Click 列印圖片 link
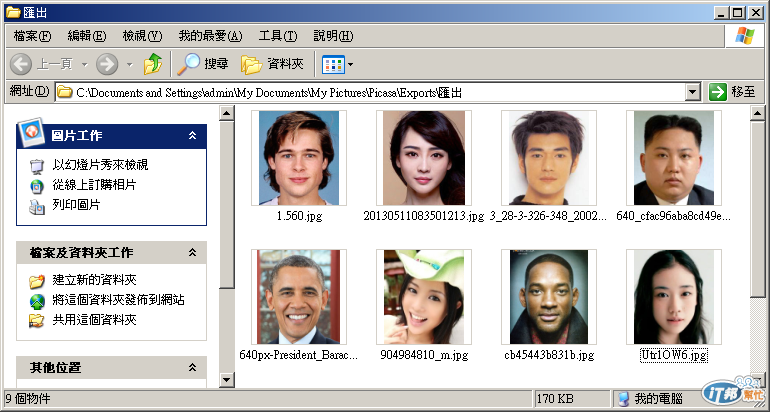This screenshot has width=770, height=412. pos(76,205)
